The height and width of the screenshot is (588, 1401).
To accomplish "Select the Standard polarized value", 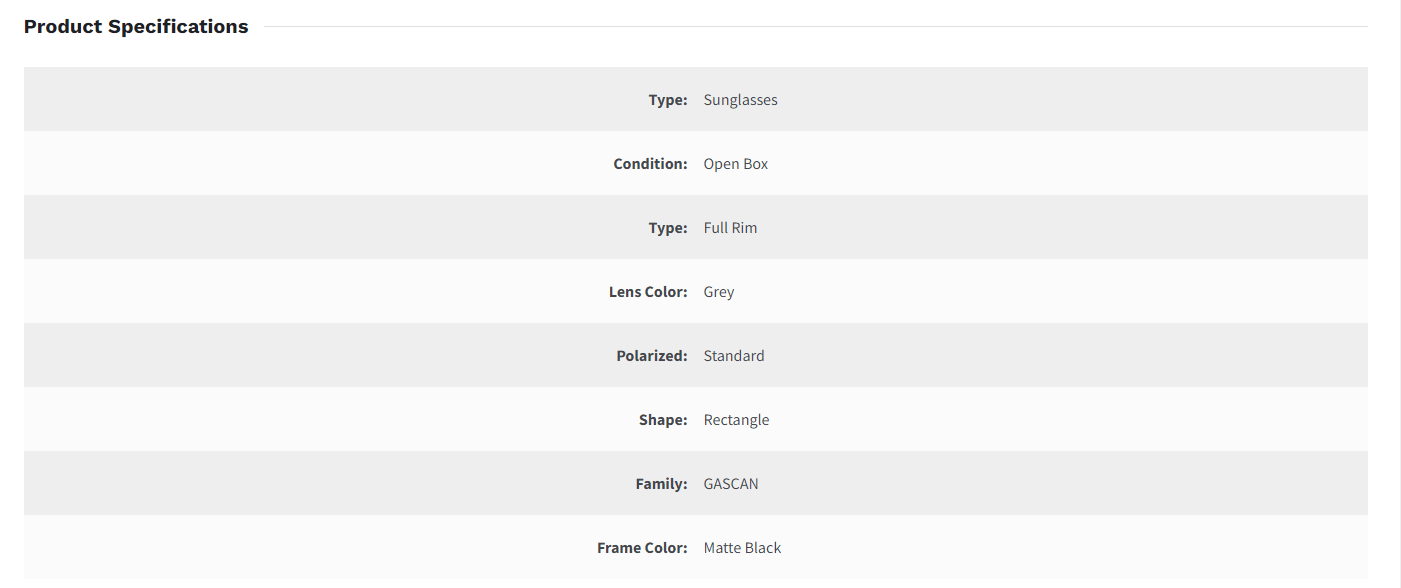I will [x=733, y=356].
